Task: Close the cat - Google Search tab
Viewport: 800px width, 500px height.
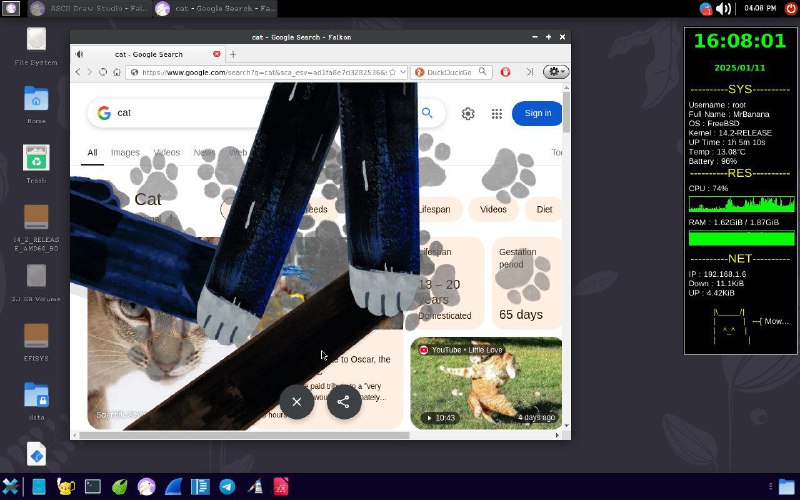Action: (216, 54)
